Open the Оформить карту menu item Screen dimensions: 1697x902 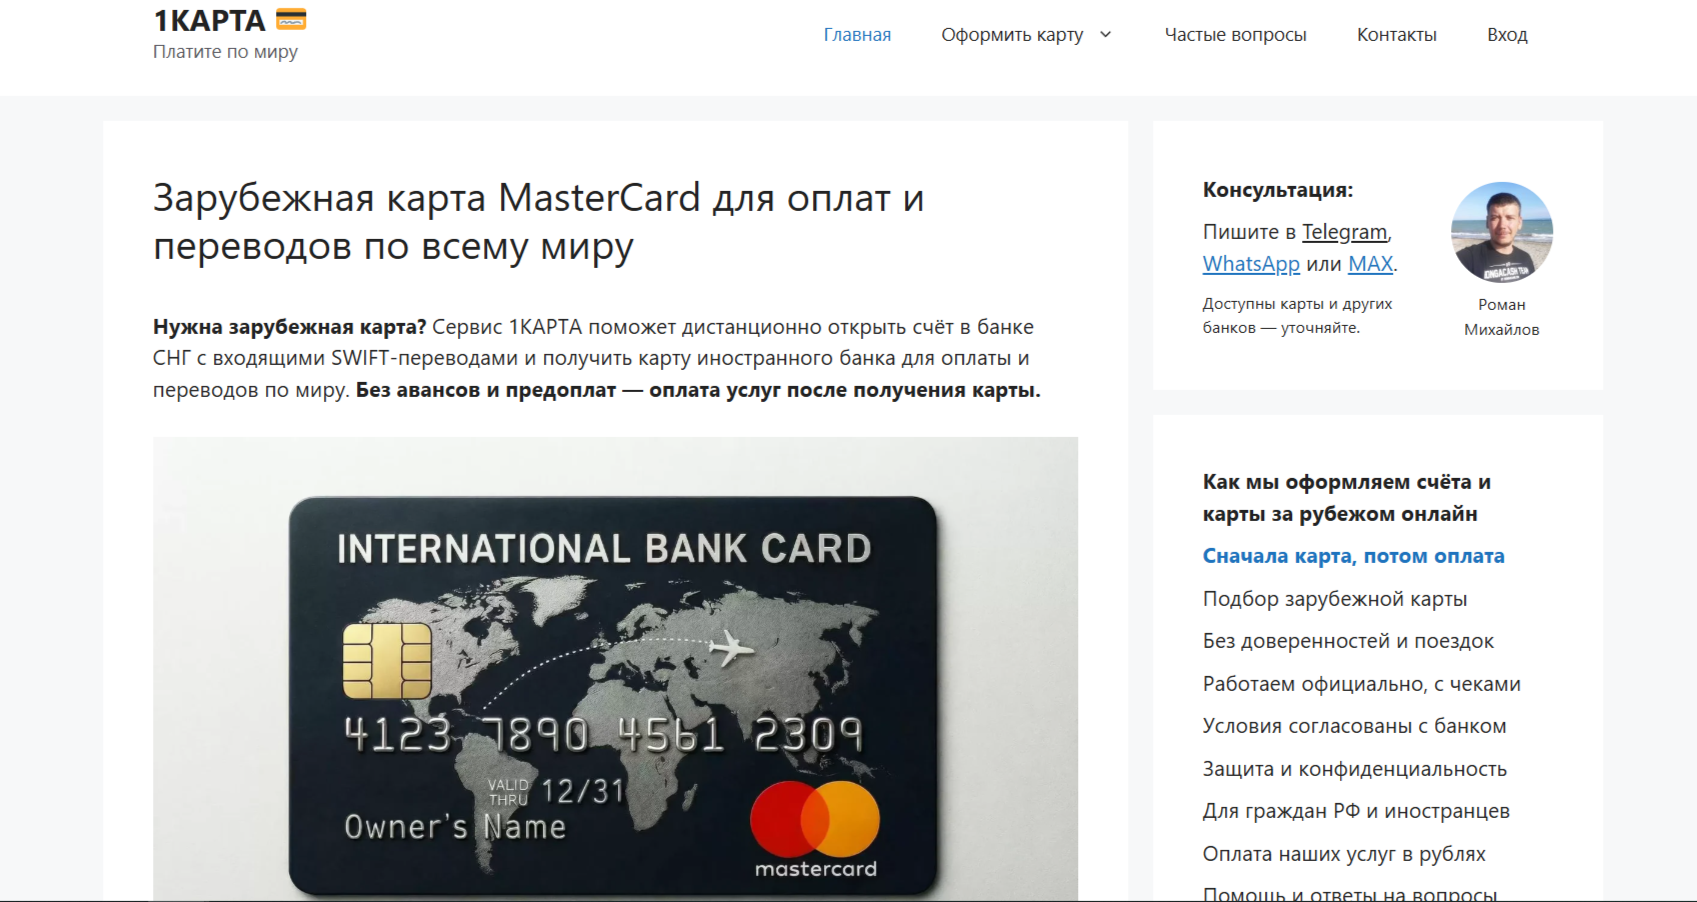pyautogui.click(x=1012, y=35)
